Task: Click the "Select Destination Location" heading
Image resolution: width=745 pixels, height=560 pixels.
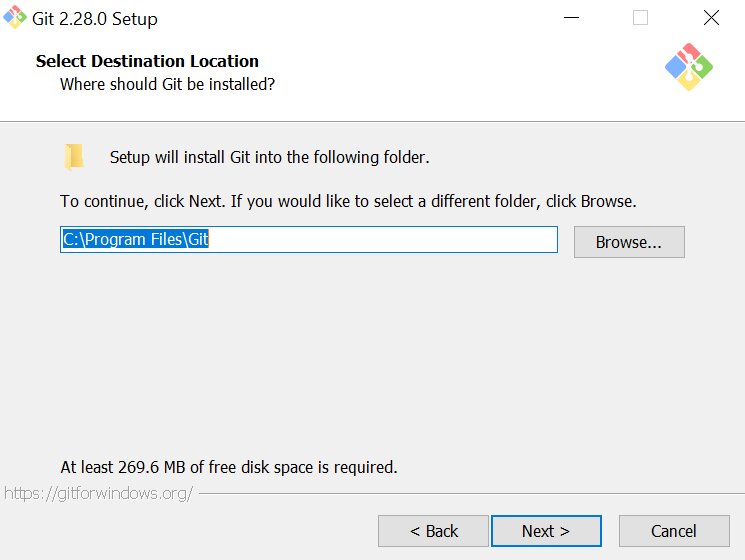Action: 147,61
